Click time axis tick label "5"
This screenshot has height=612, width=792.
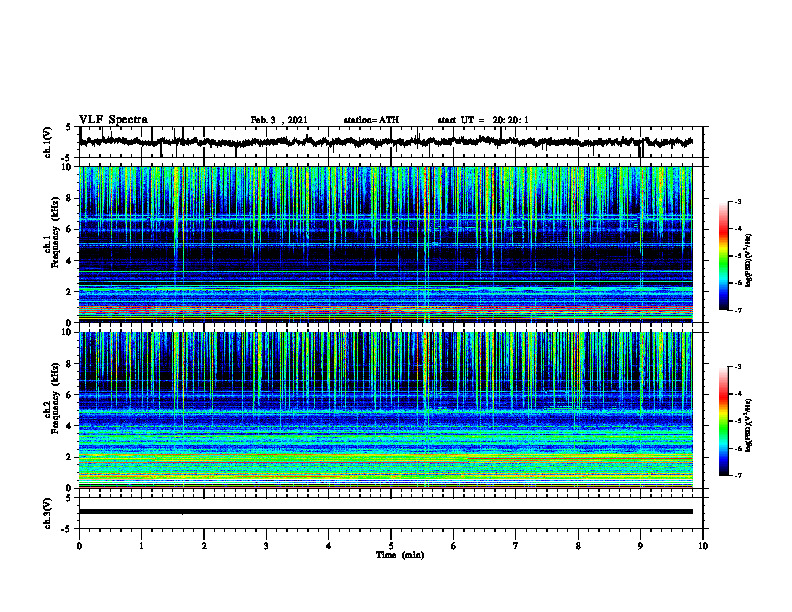(x=391, y=546)
